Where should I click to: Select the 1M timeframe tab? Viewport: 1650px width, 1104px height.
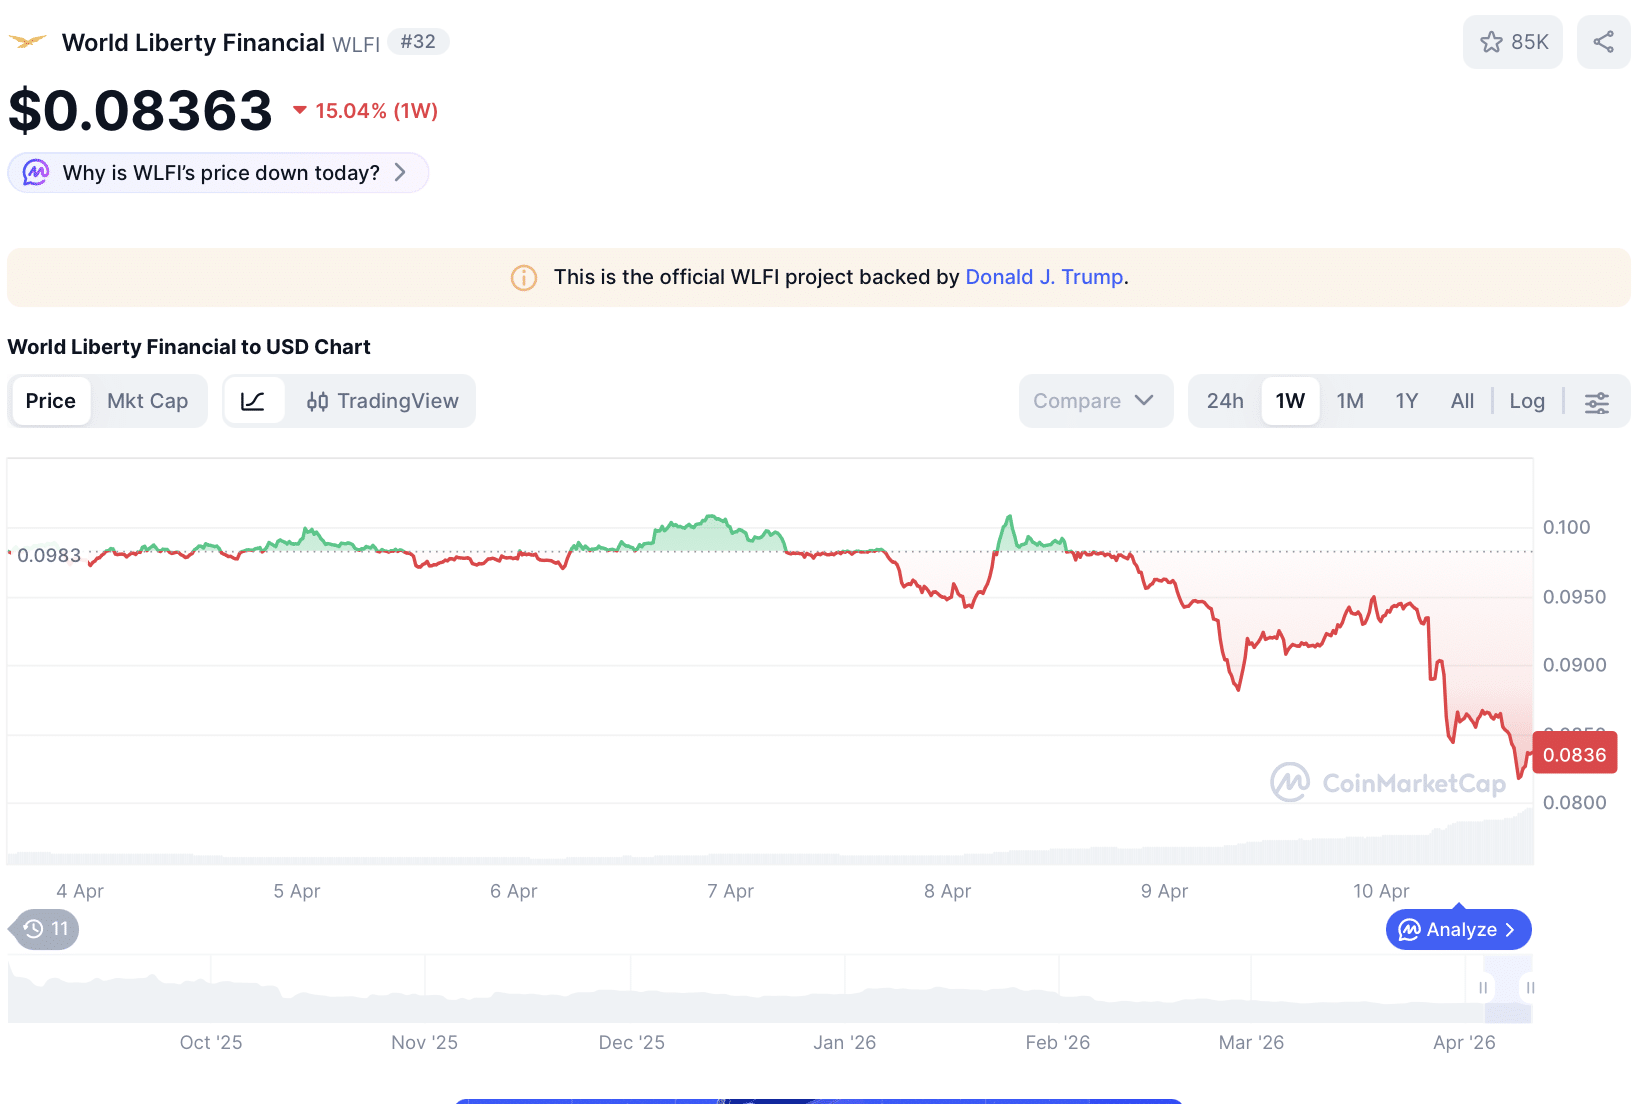pyautogui.click(x=1350, y=401)
